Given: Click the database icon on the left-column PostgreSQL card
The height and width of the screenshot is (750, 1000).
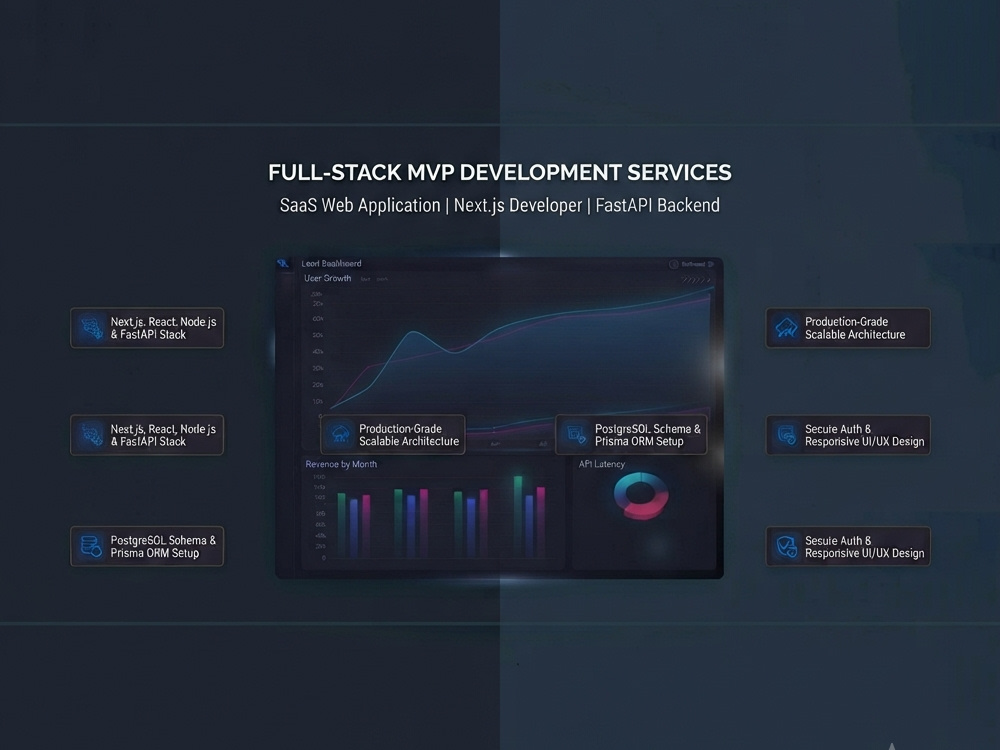Looking at the screenshot, I should [91, 546].
